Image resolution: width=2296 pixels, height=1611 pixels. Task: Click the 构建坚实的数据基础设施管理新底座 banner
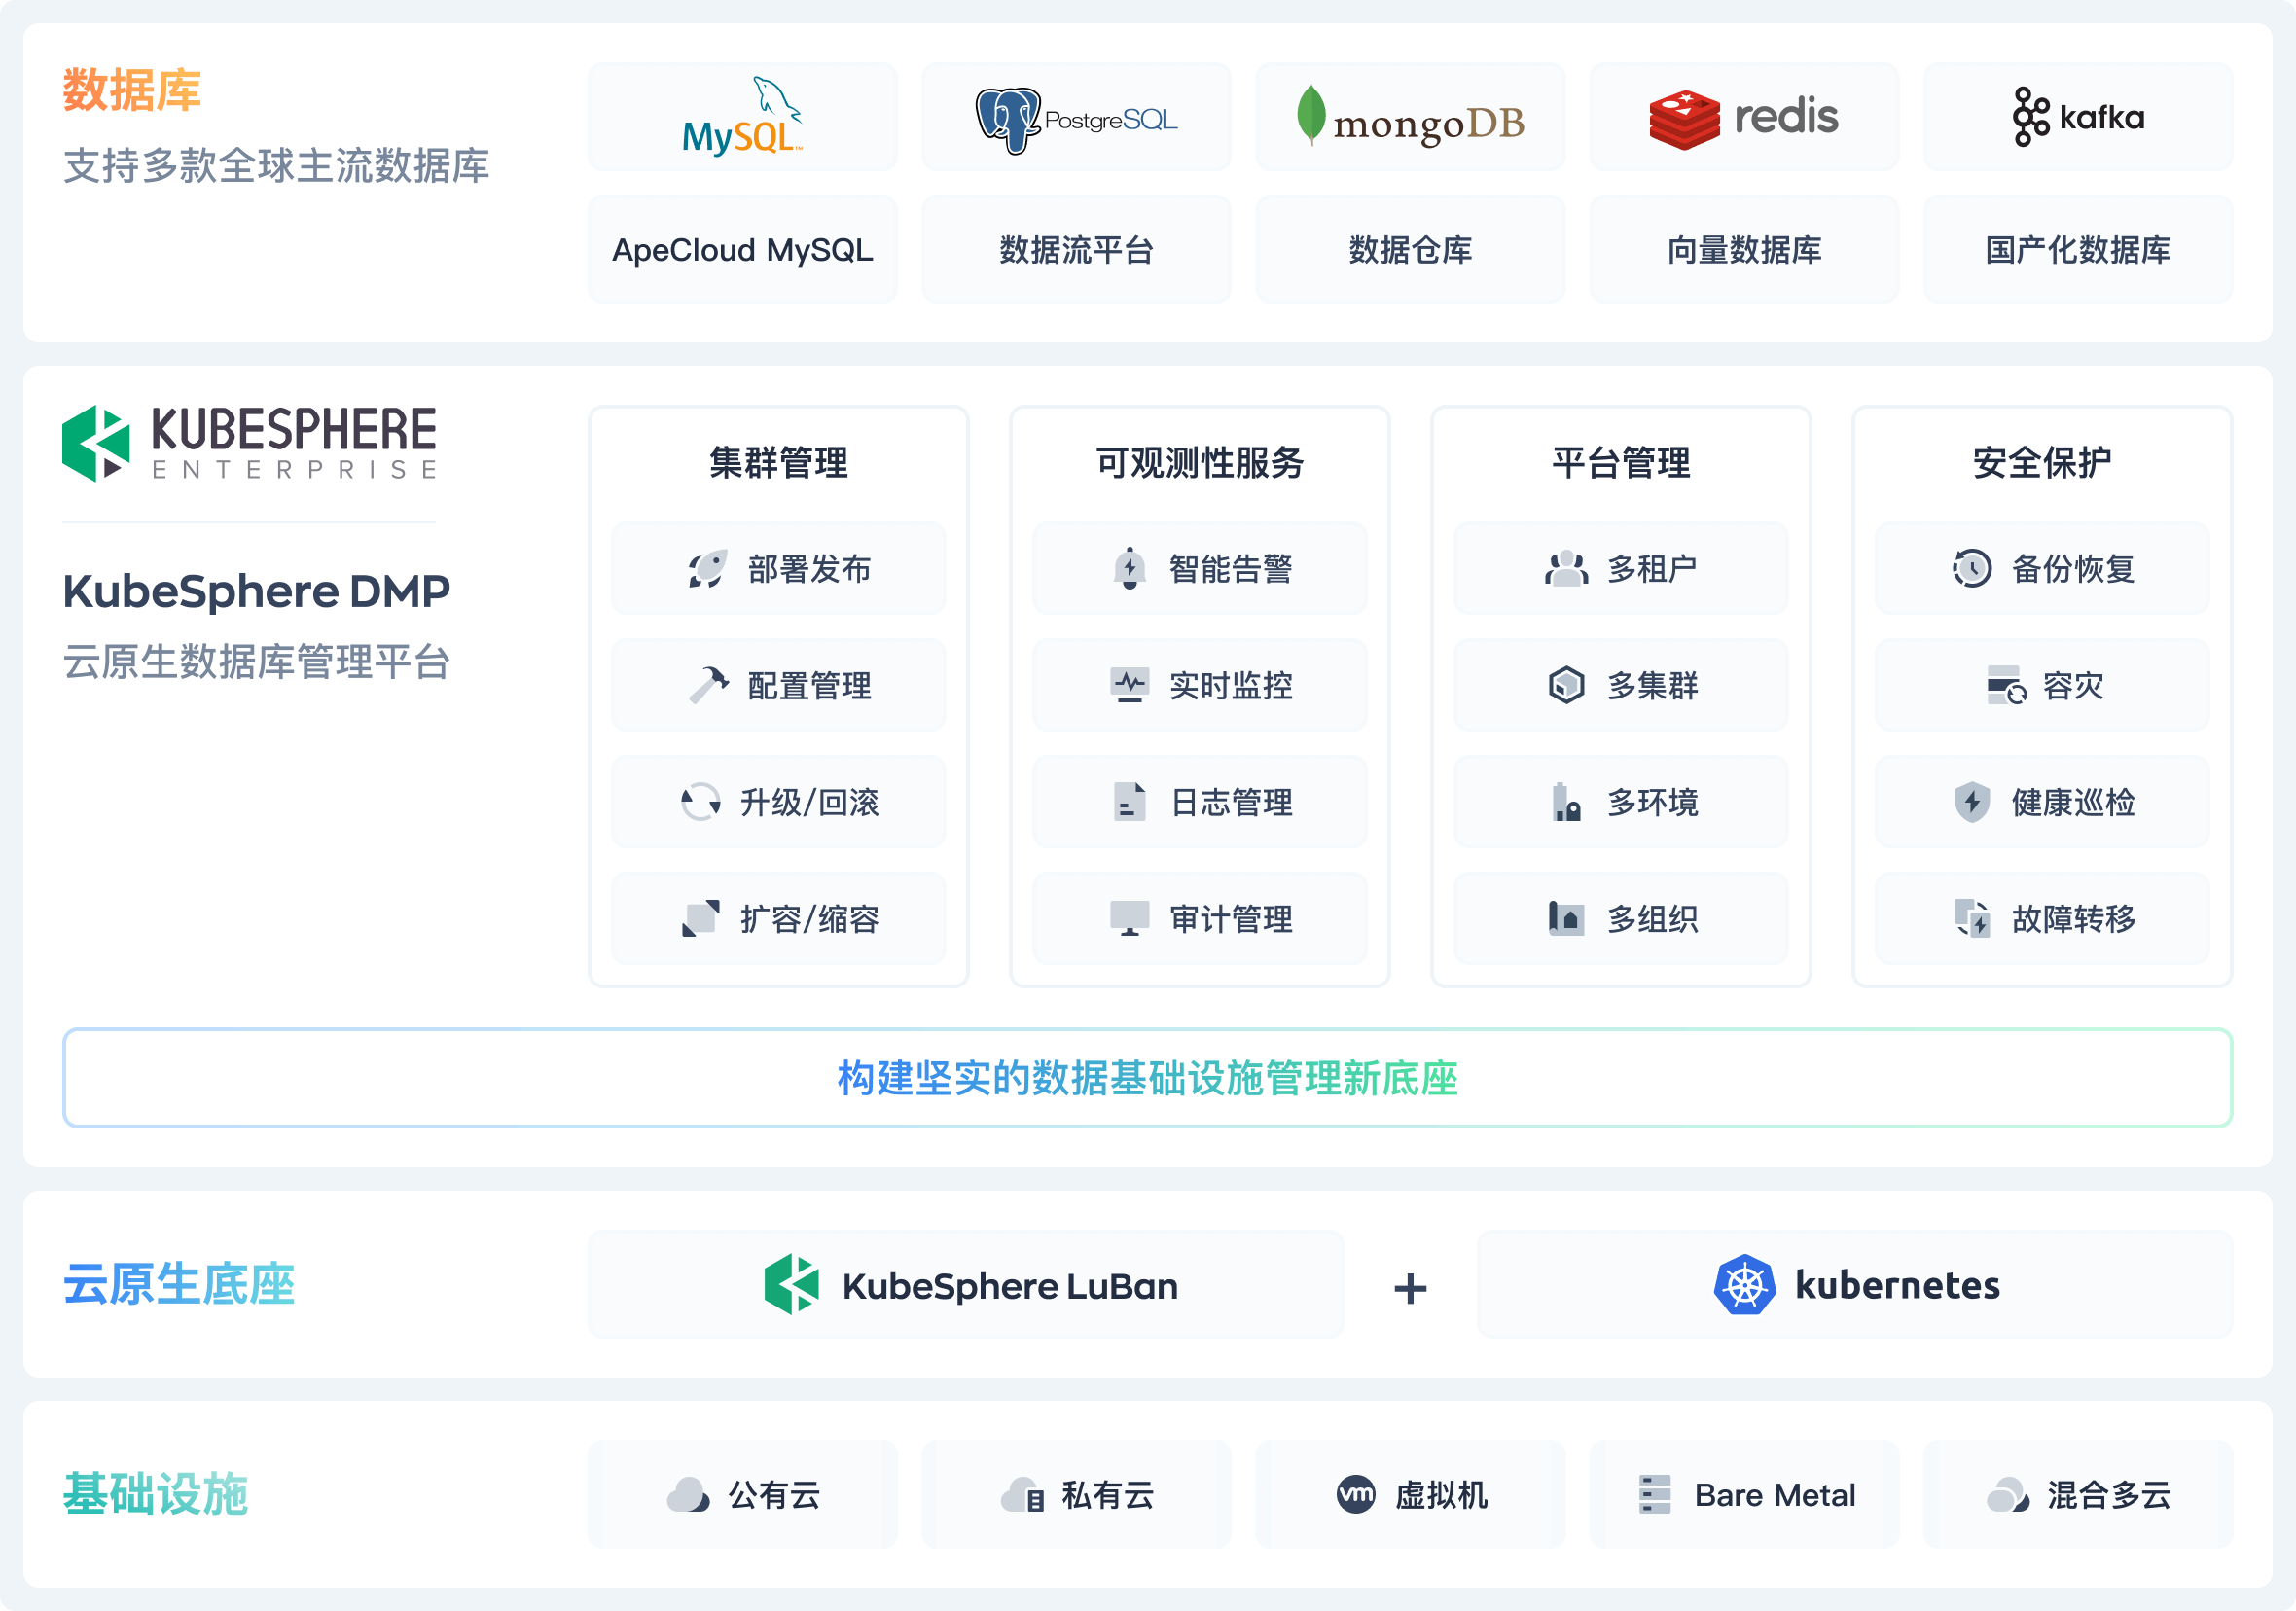1147,1078
